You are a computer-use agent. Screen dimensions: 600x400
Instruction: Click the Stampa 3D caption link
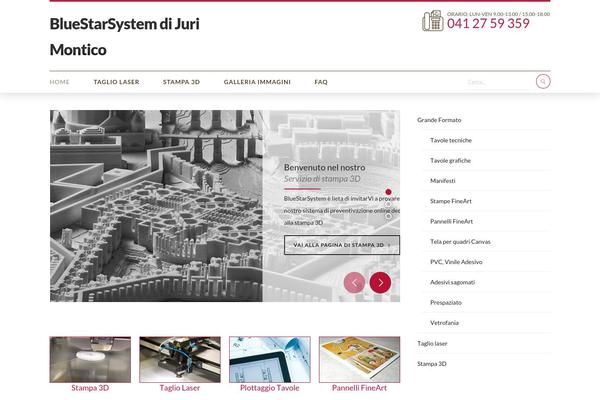pos(90,388)
